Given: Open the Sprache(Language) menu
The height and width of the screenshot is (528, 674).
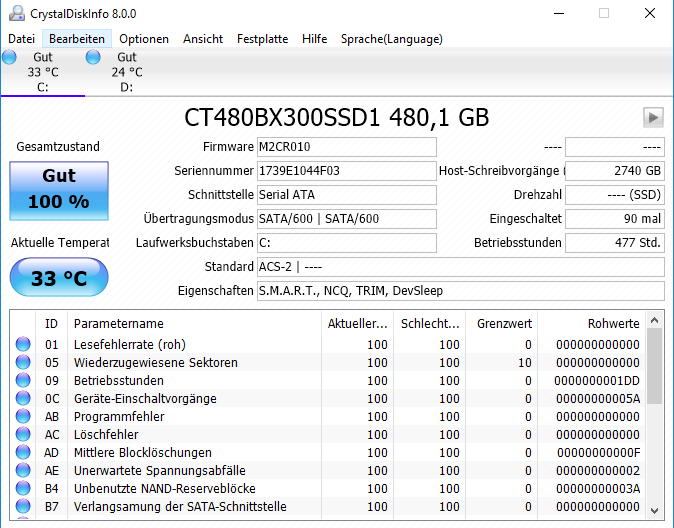Looking at the screenshot, I should [x=392, y=39].
